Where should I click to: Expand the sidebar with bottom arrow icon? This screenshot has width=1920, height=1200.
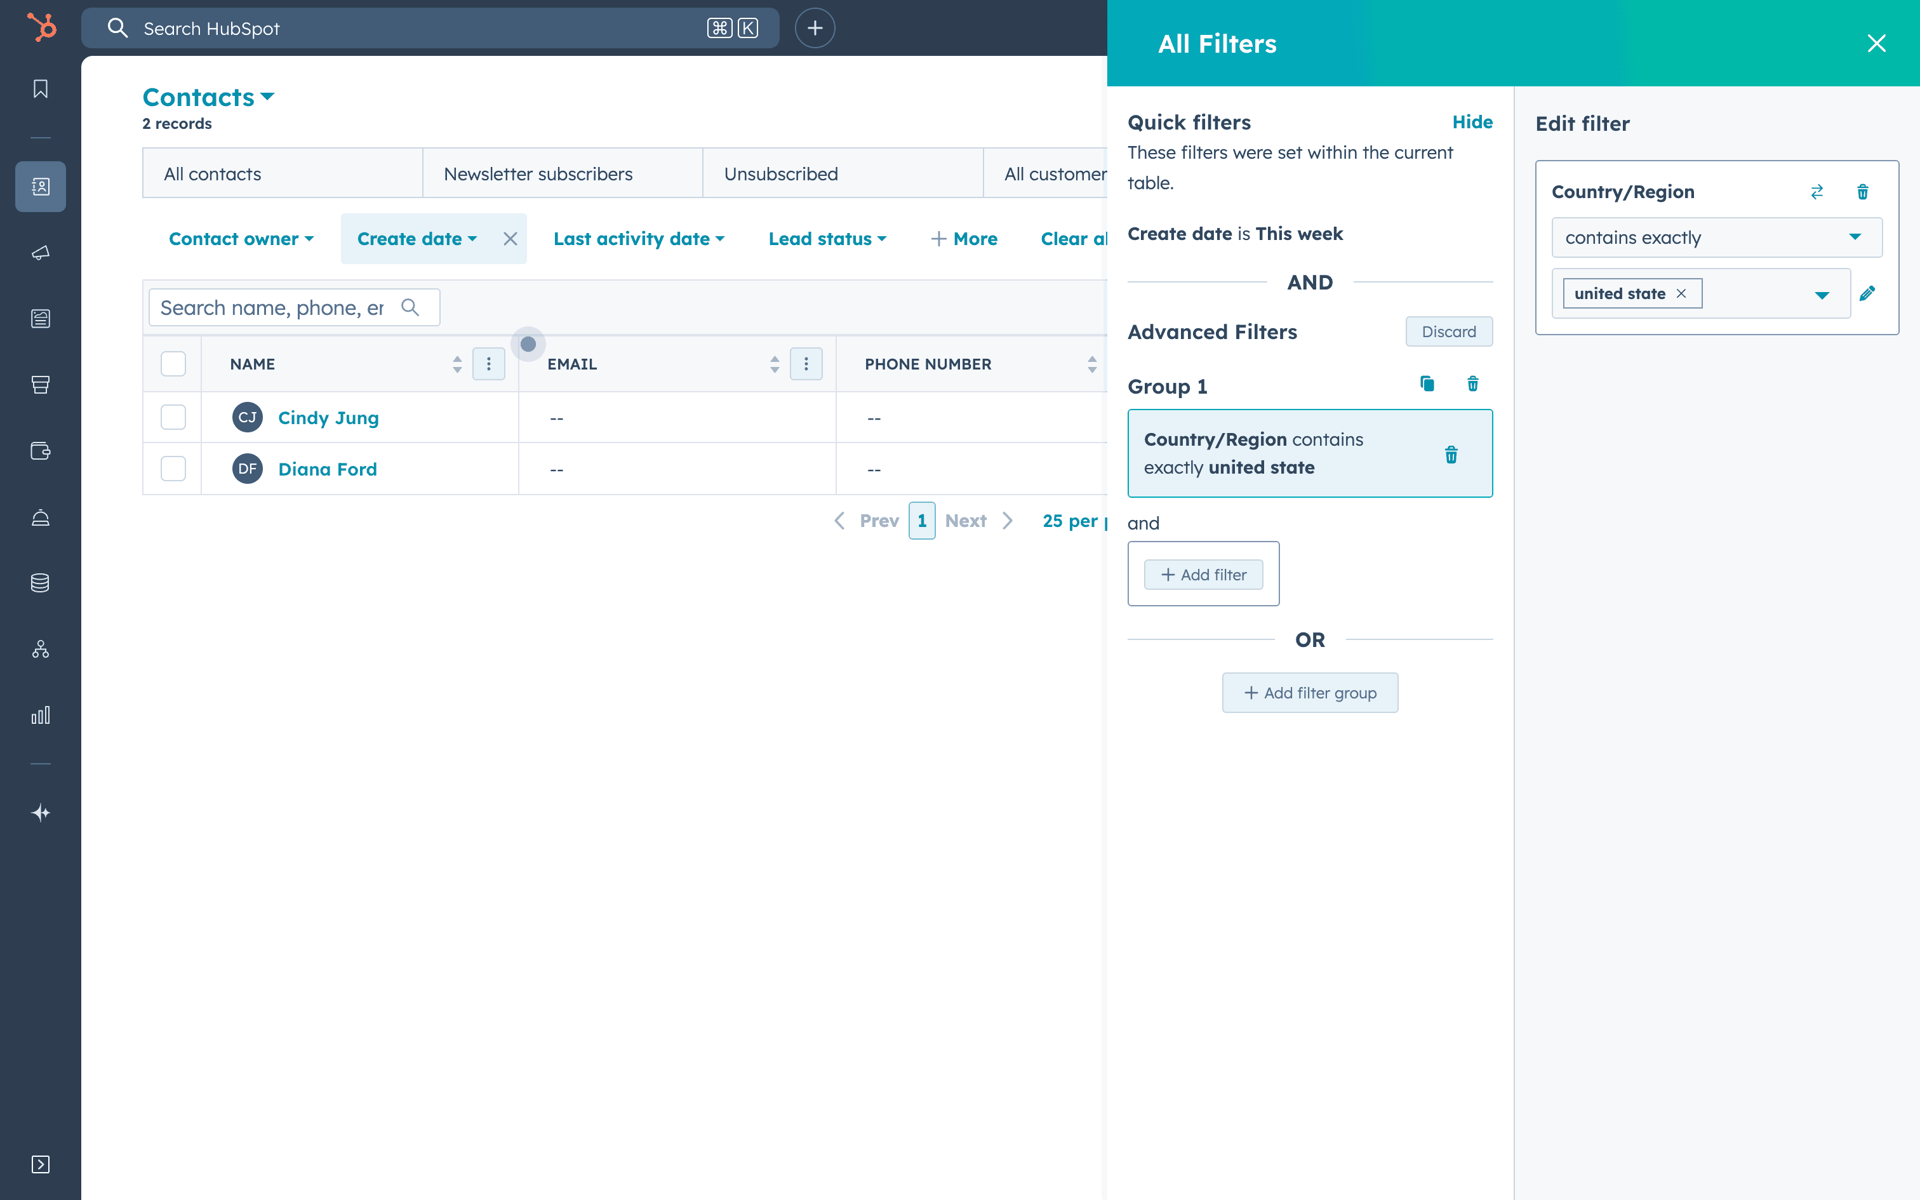pos(40,1164)
